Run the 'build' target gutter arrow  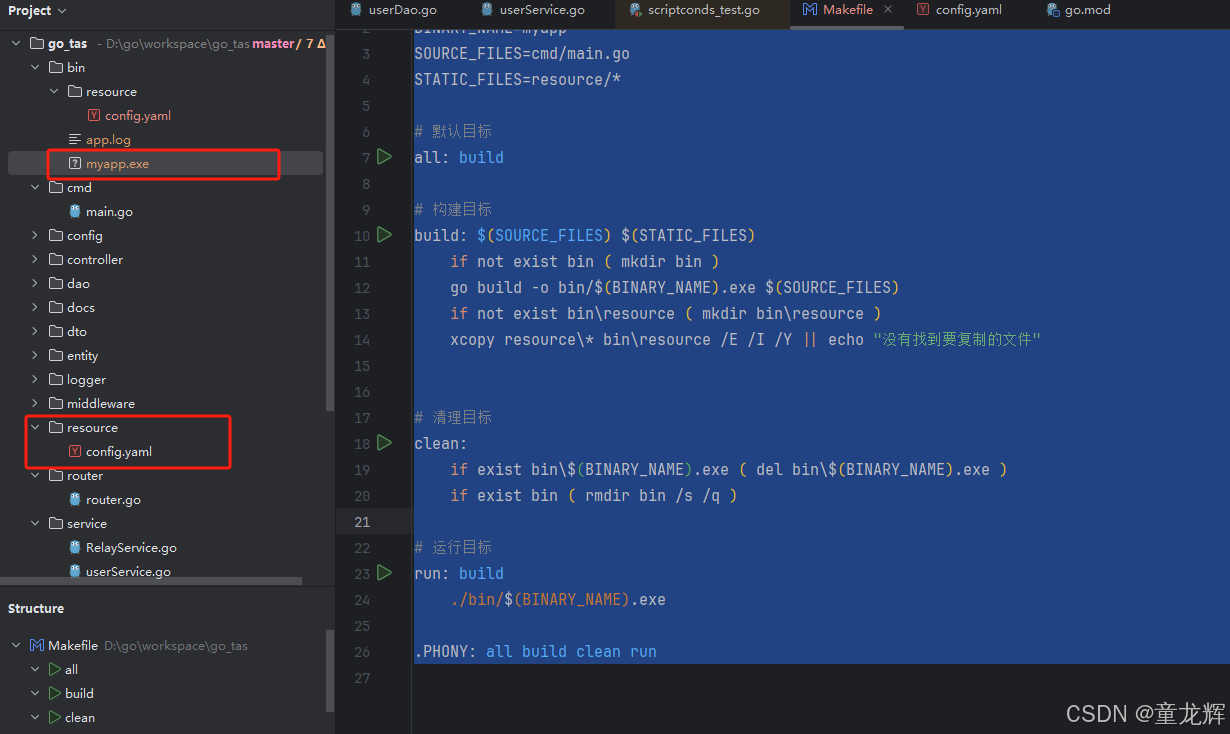coord(385,235)
